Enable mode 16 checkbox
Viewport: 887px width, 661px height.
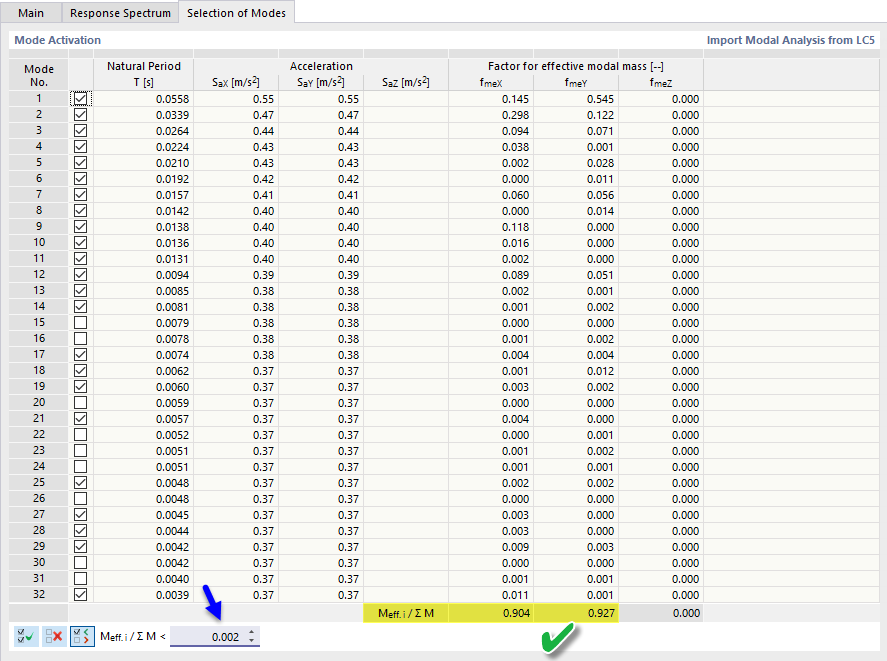(x=80, y=338)
